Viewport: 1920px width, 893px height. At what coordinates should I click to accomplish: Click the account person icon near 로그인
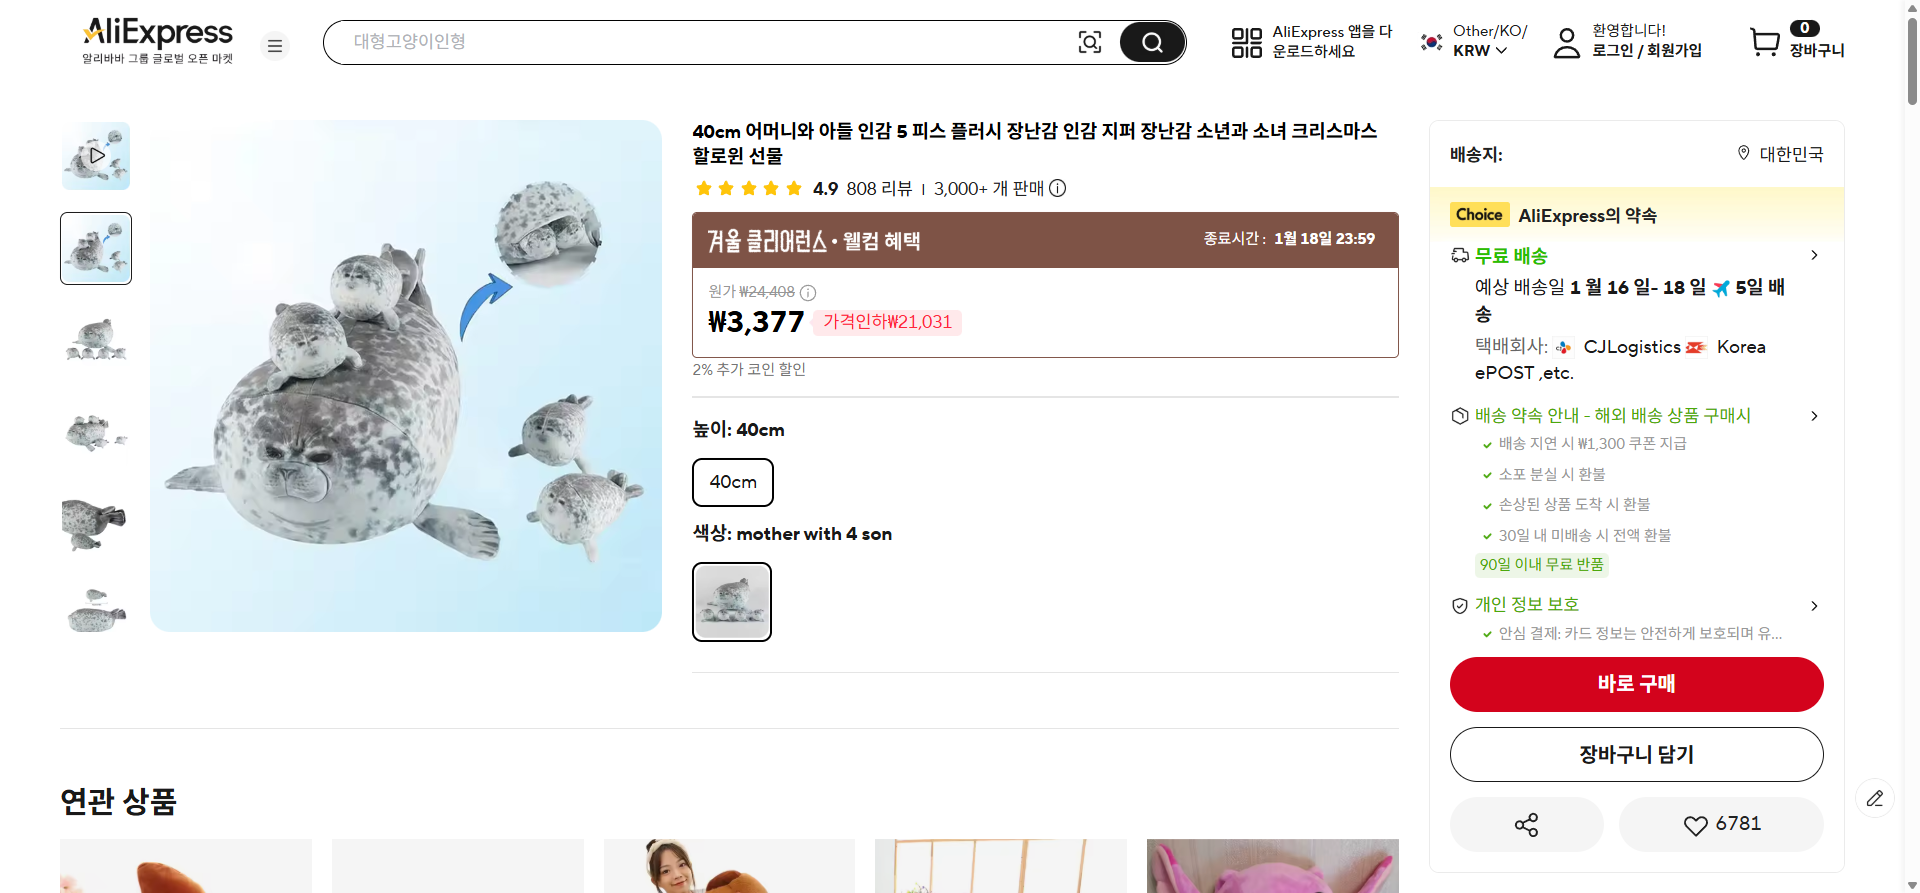1567,42
